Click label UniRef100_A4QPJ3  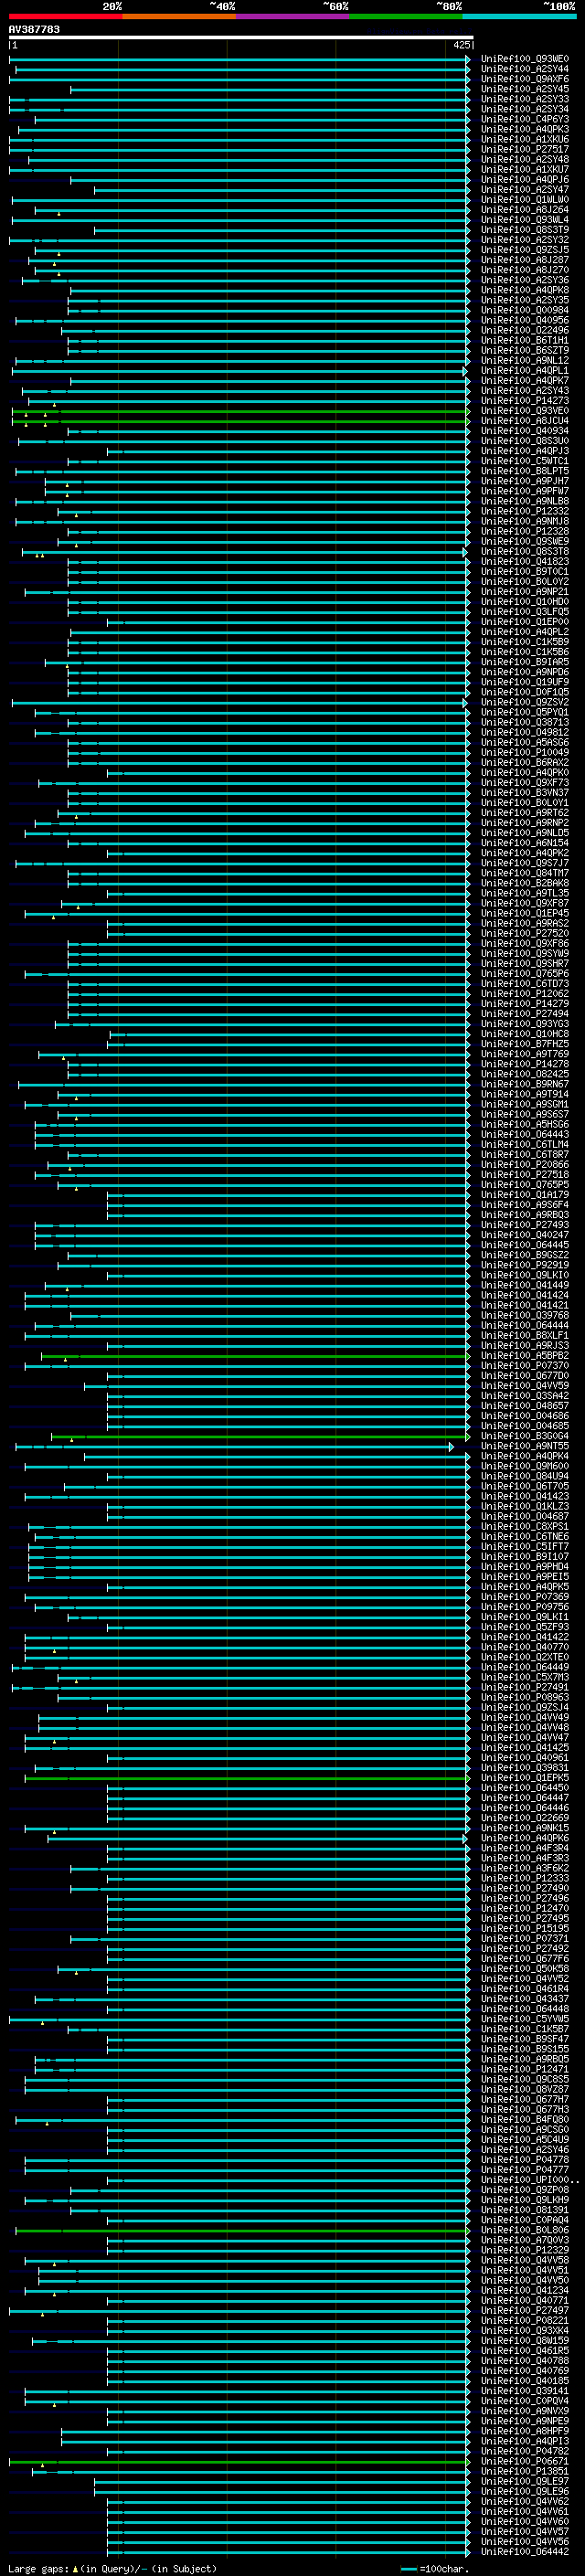pos(524,451)
